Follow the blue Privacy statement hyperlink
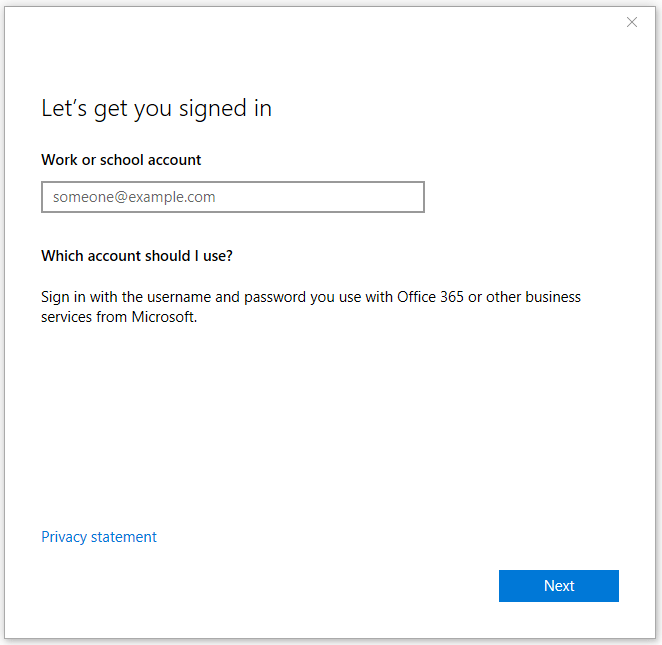 click(x=99, y=537)
